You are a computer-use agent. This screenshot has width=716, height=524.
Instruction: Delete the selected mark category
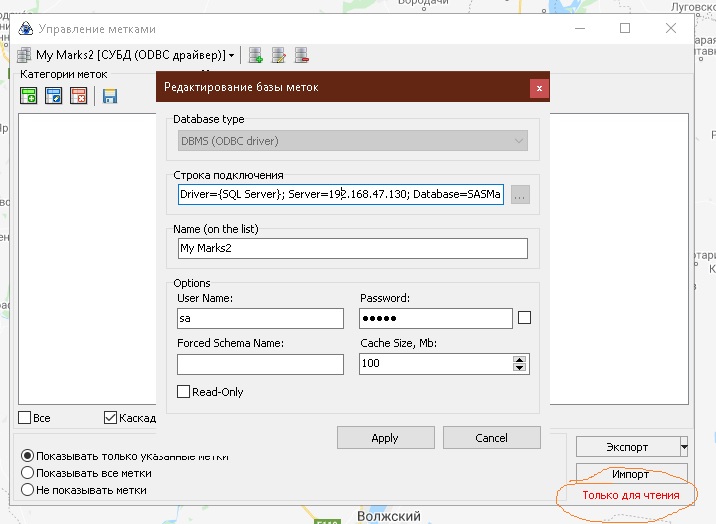79,96
